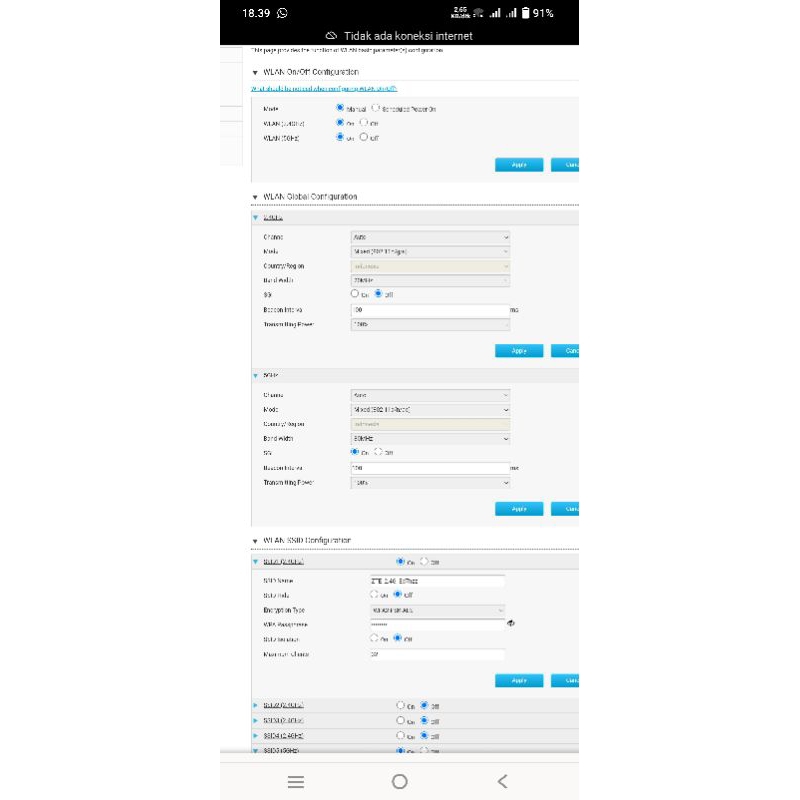Turn SSID2 (2.4GHz) On

point(401,705)
